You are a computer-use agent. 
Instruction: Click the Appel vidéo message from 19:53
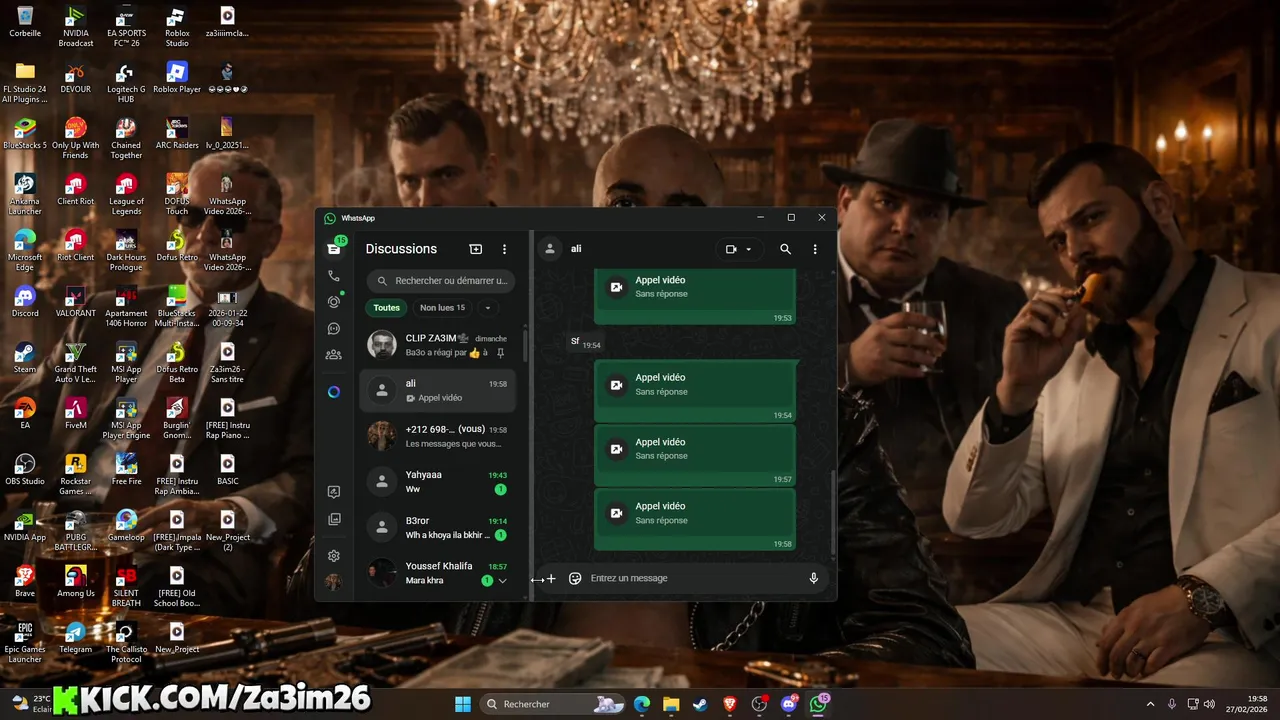tap(696, 296)
